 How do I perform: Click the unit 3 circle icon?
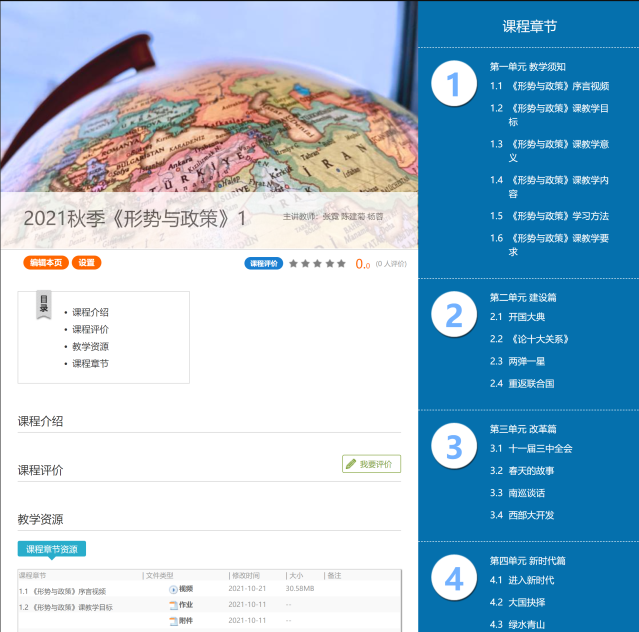[454, 447]
